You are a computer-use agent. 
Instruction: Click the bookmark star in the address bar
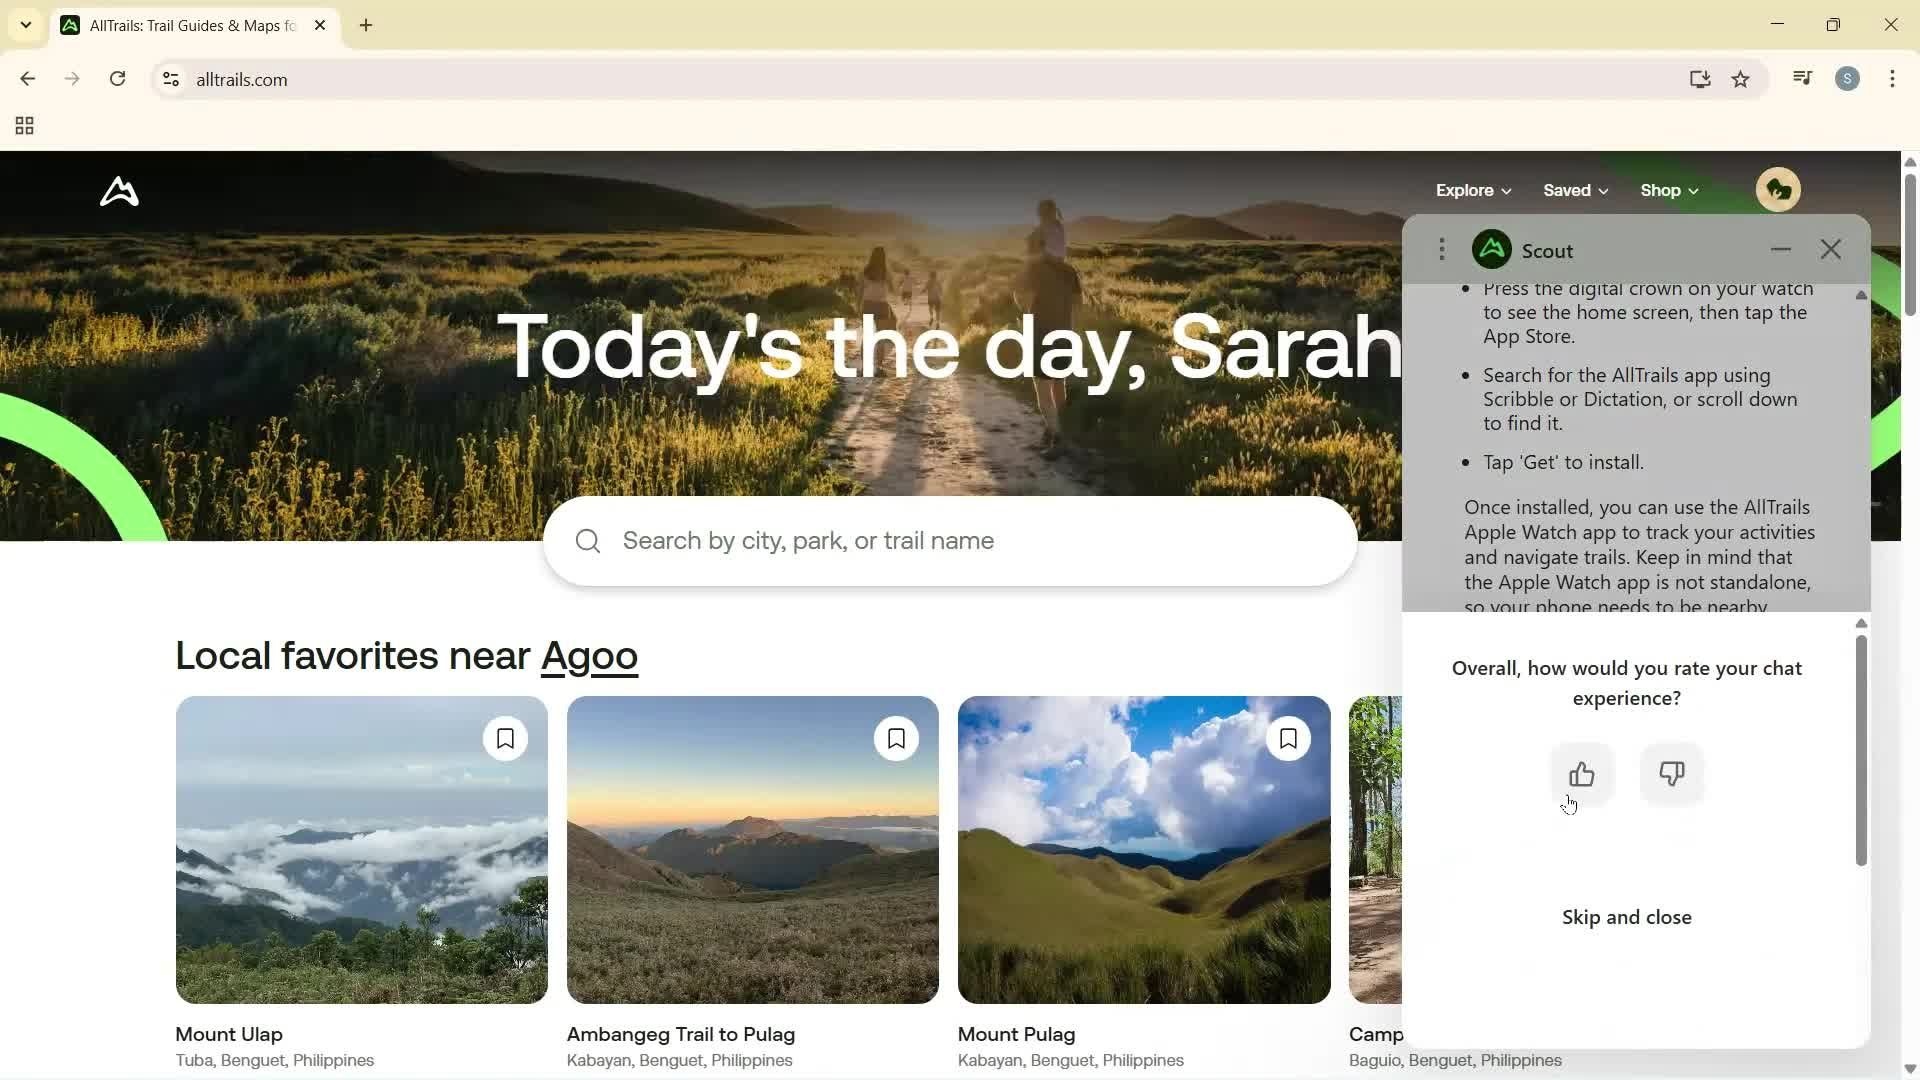(x=1741, y=79)
